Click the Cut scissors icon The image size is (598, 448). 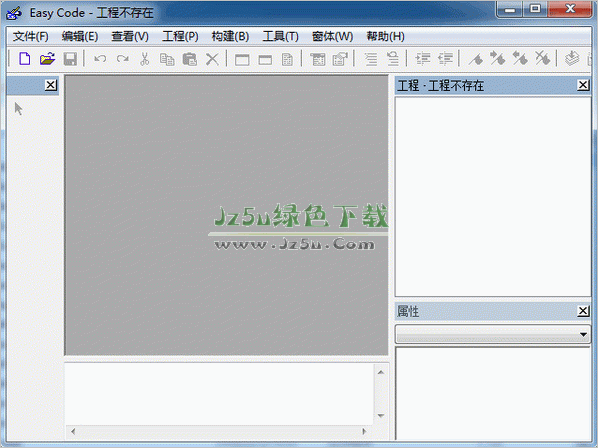coord(145,59)
